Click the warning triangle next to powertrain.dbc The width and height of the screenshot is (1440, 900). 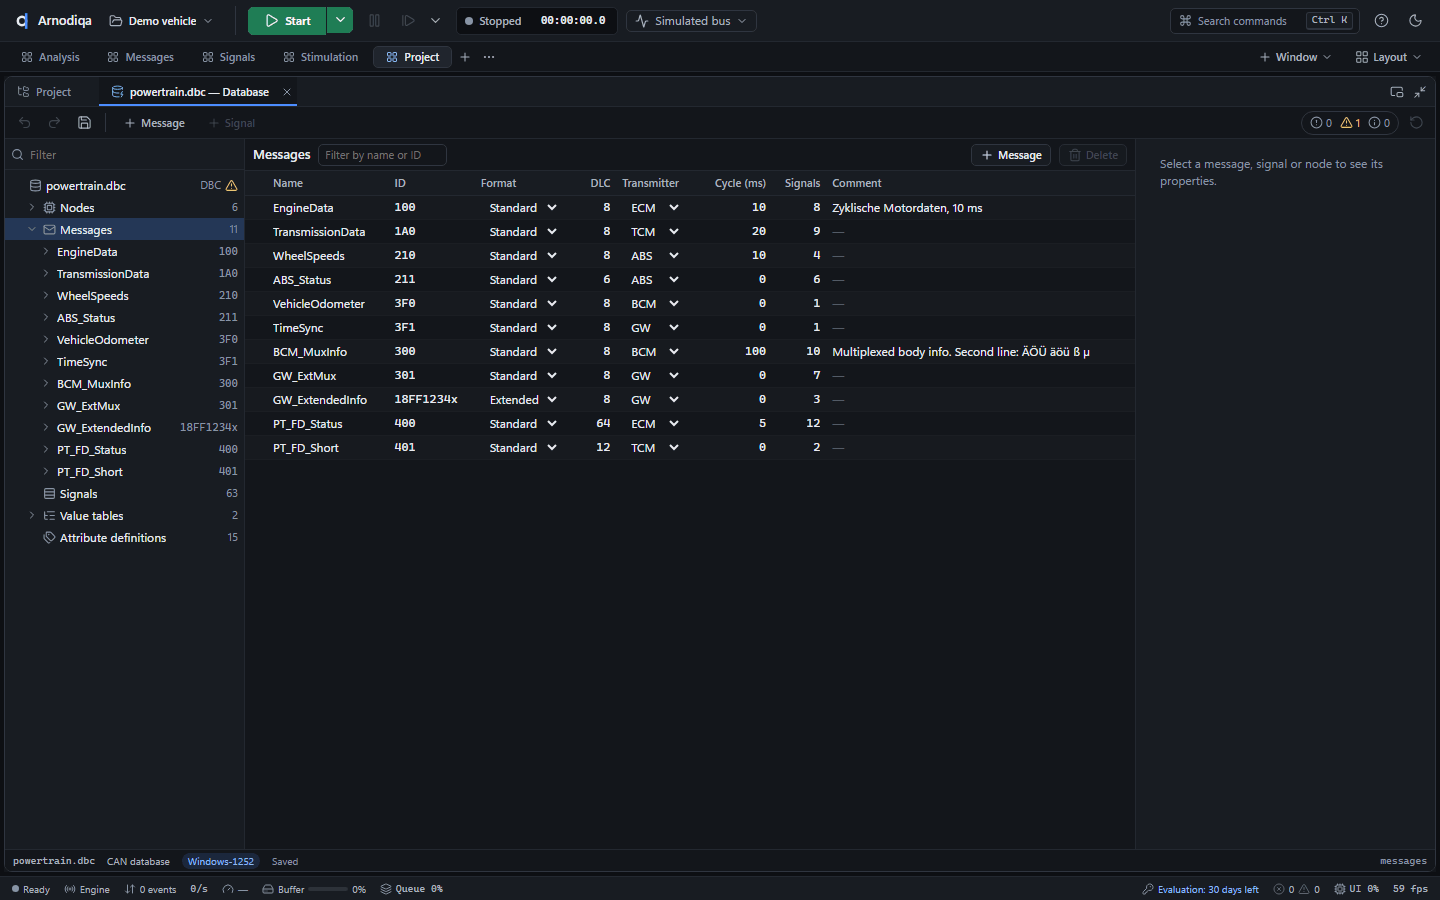232,186
